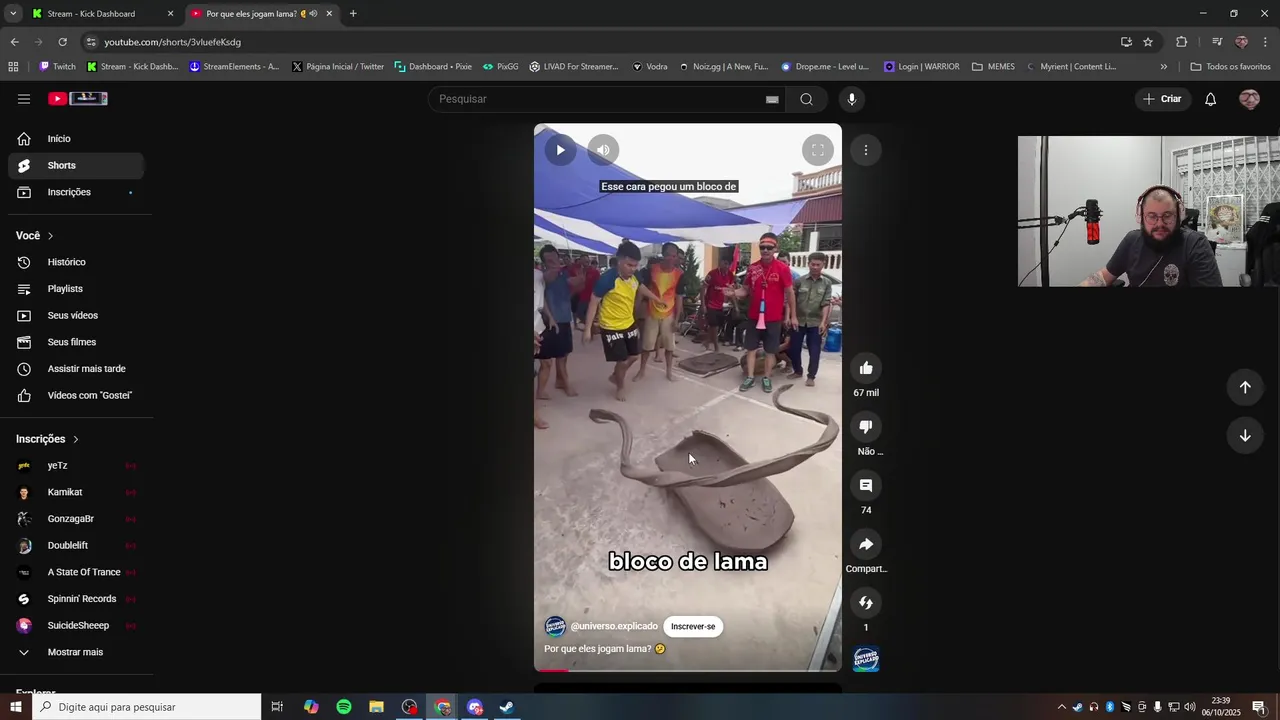Open the @universo.explicado channel link

click(x=614, y=627)
